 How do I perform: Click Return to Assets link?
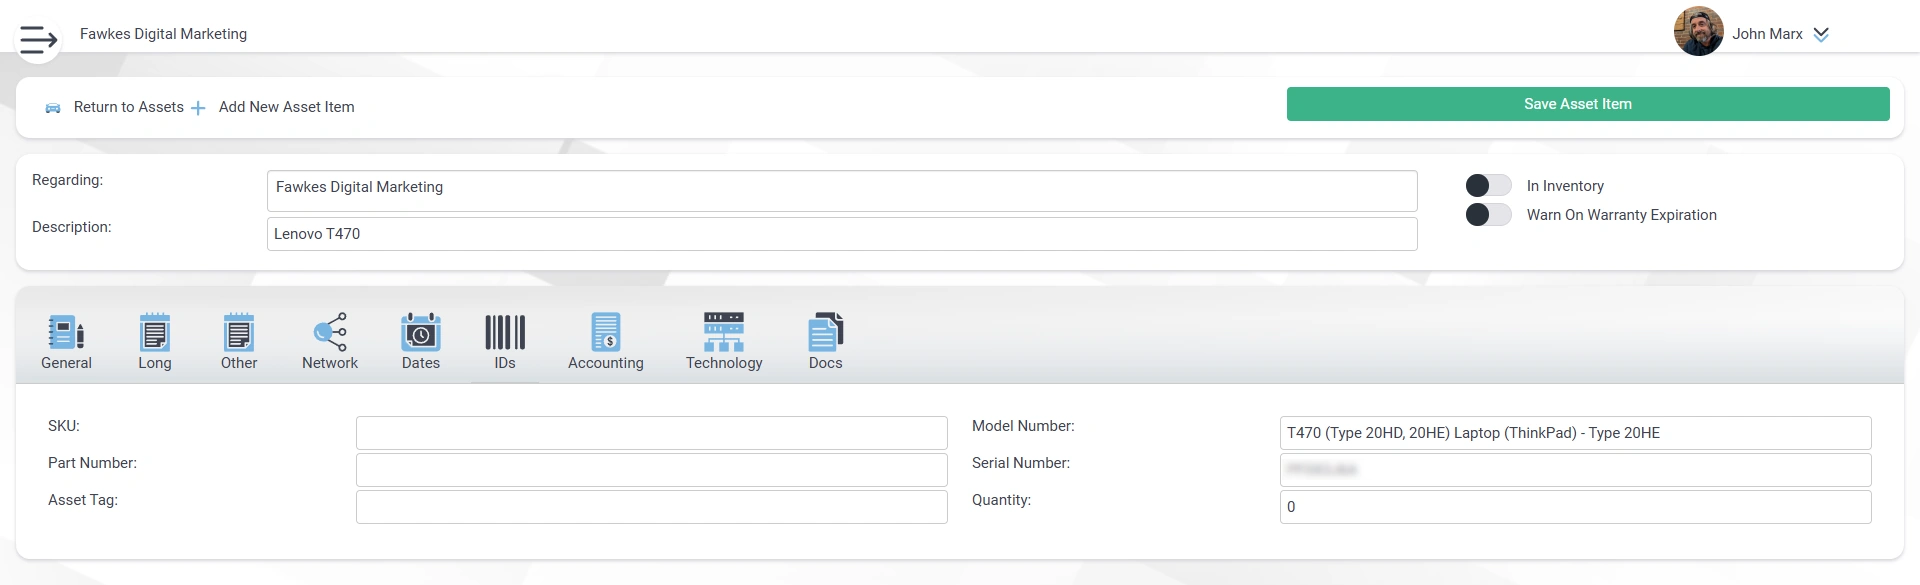[x=129, y=107]
